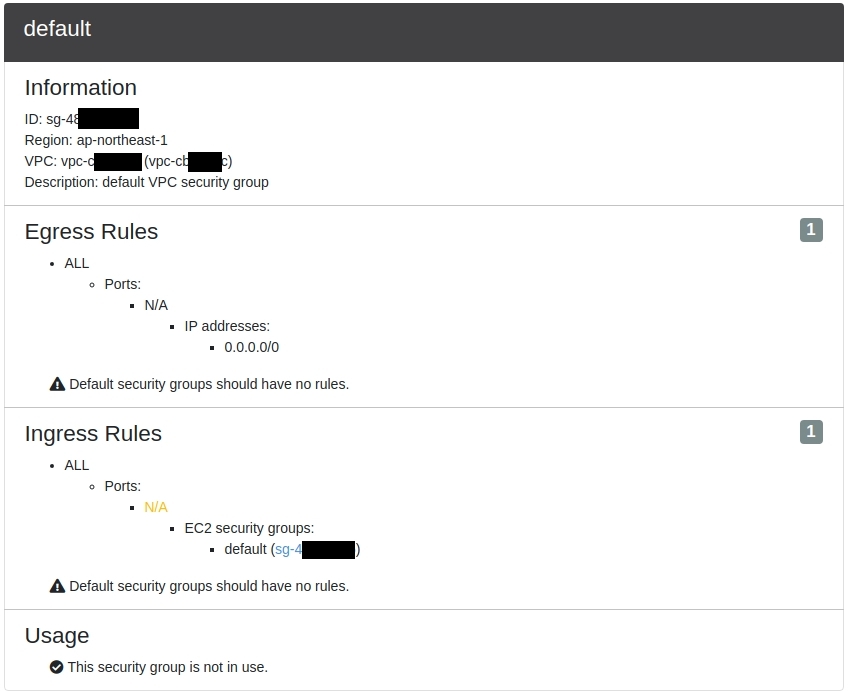Select the ALL entry under Ingress Rules
Viewport: 848px width, 696px height.
click(x=77, y=465)
